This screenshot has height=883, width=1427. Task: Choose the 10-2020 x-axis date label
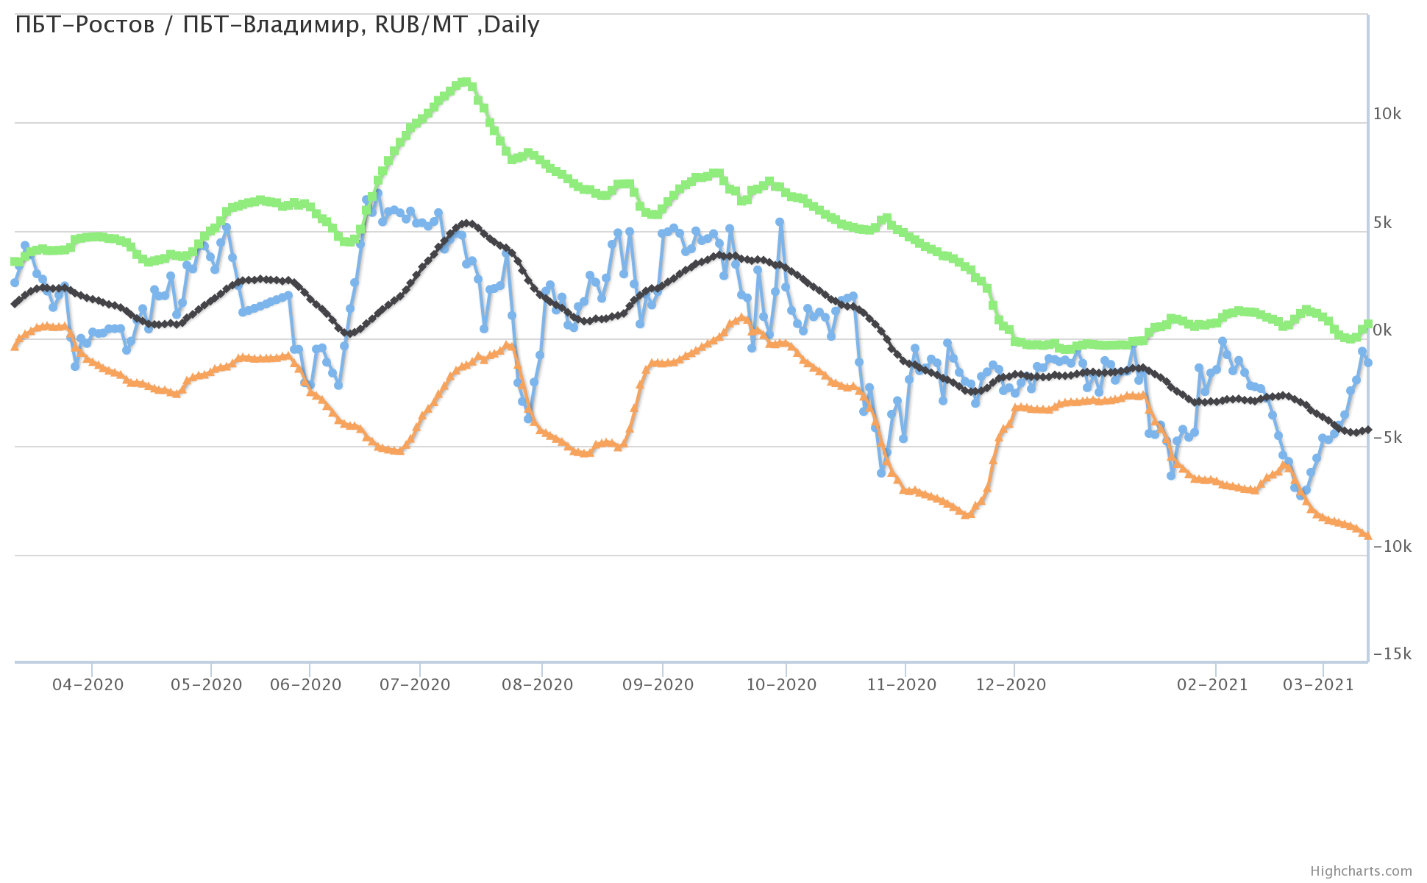[782, 685]
